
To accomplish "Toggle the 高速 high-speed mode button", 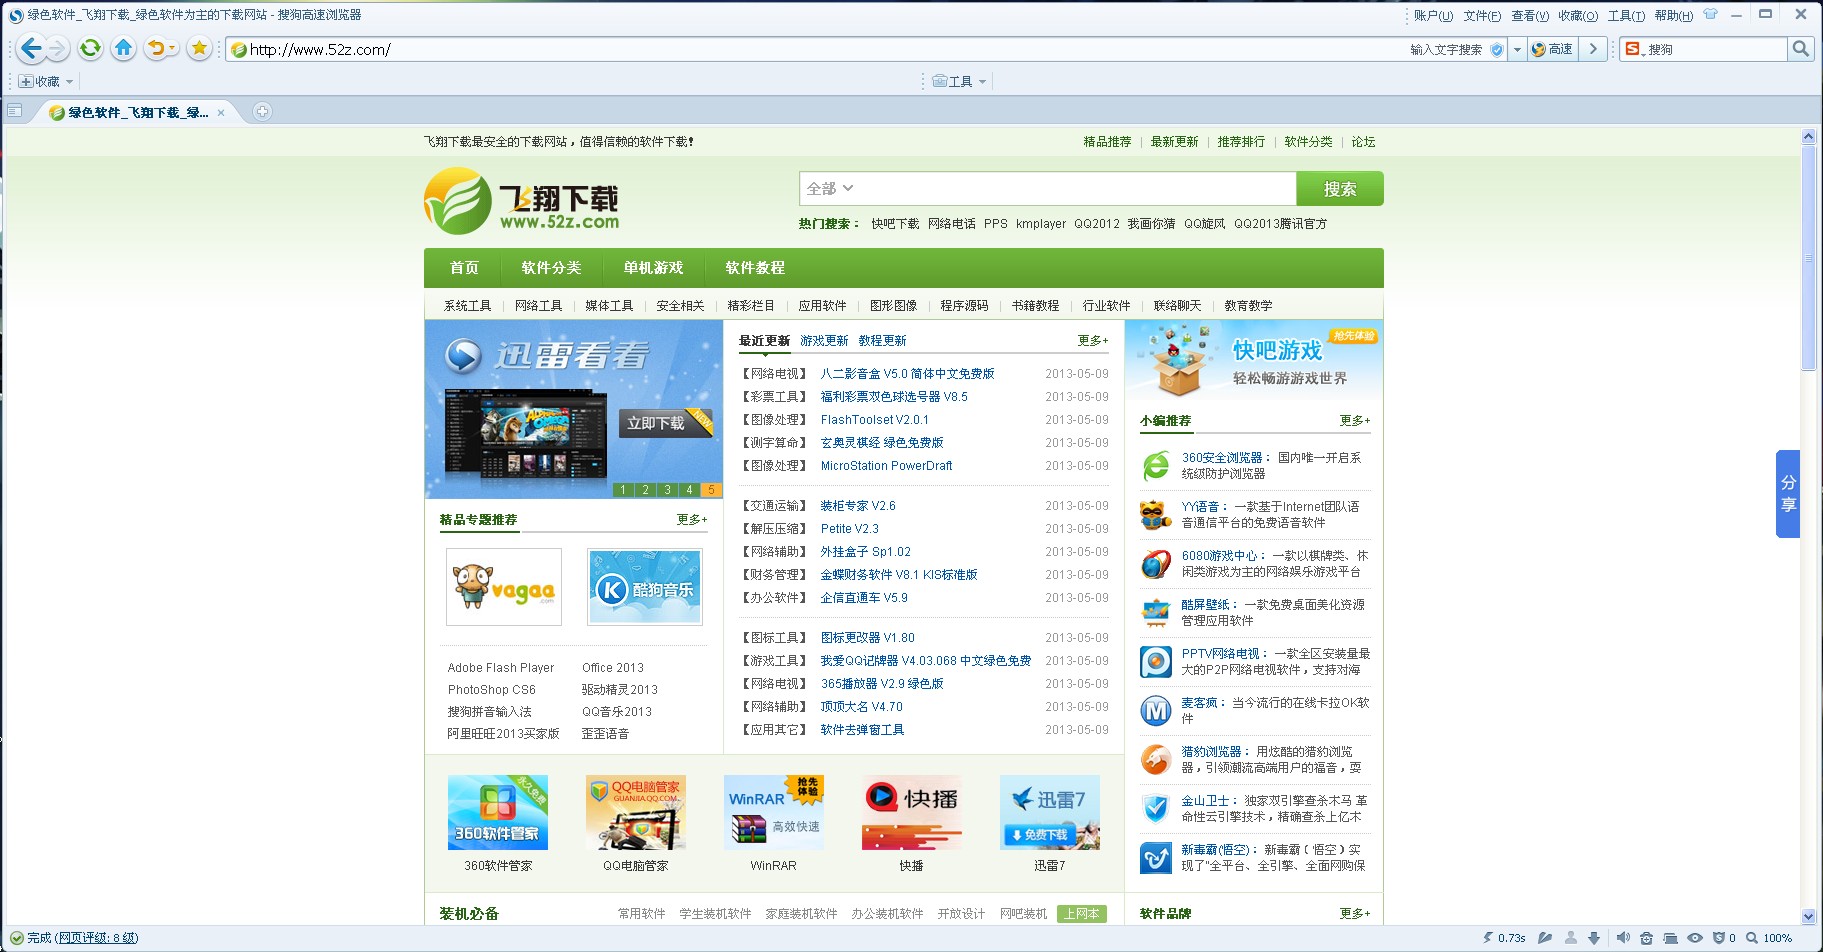I will coord(1553,49).
